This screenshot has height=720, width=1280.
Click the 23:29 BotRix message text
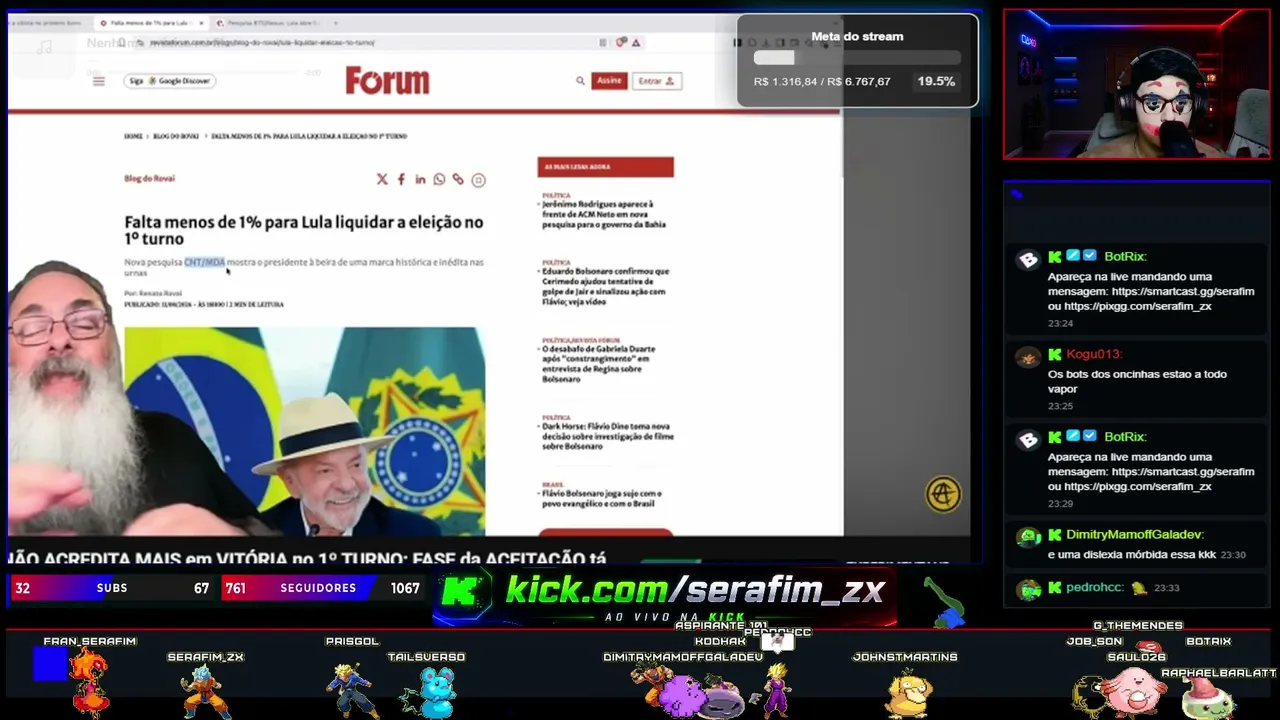[1151, 471]
